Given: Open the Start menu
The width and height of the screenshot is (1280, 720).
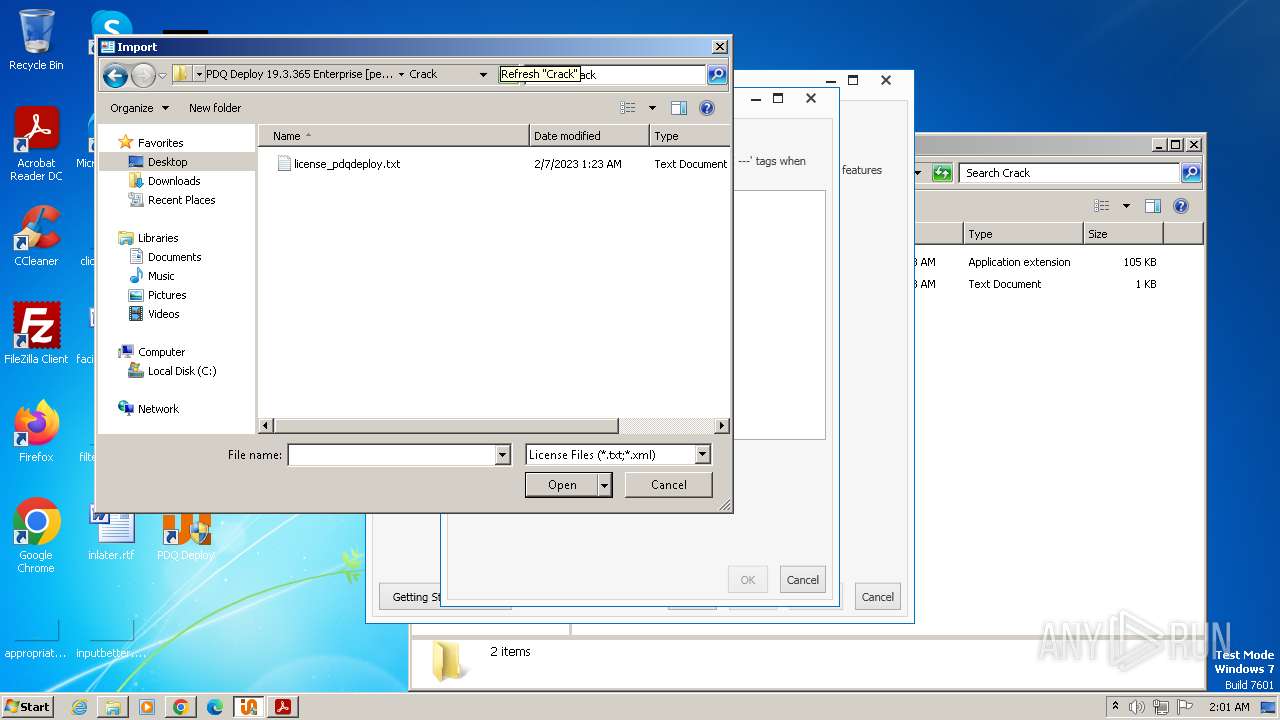Looking at the screenshot, I should [28, 707].
